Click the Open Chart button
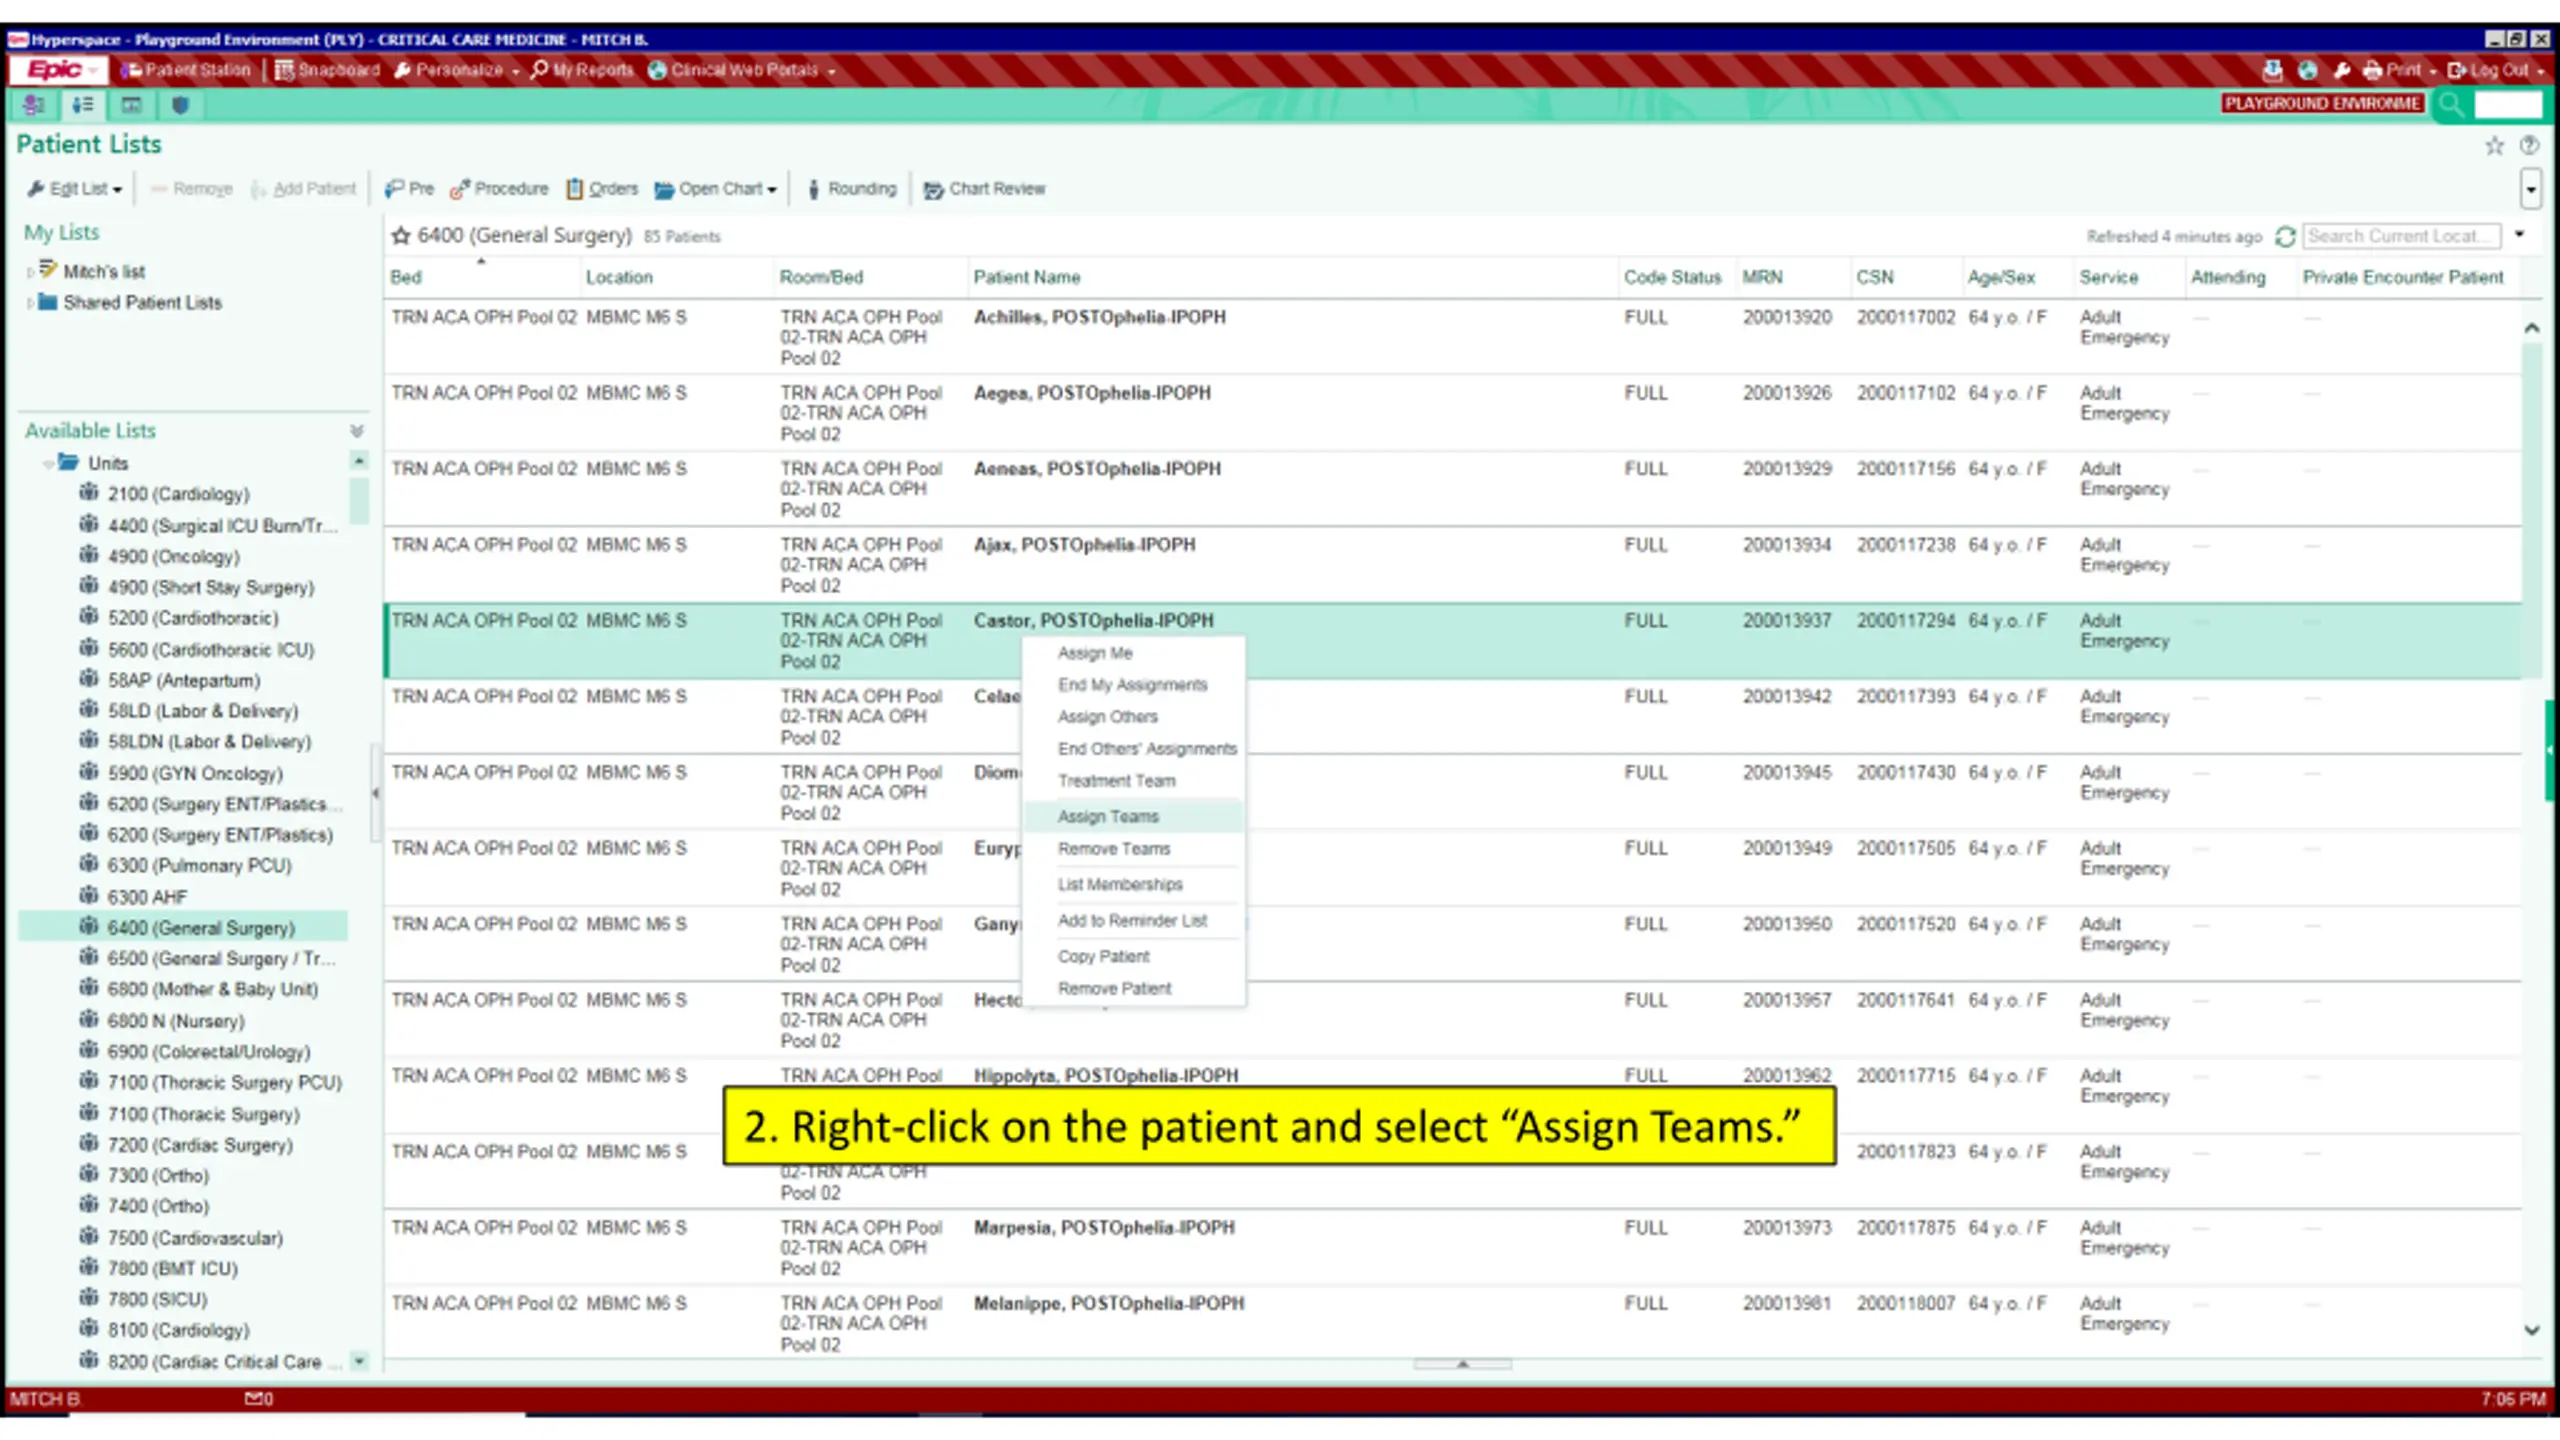The height and width of the screenshot is (1440, 2560). point(716,189)
